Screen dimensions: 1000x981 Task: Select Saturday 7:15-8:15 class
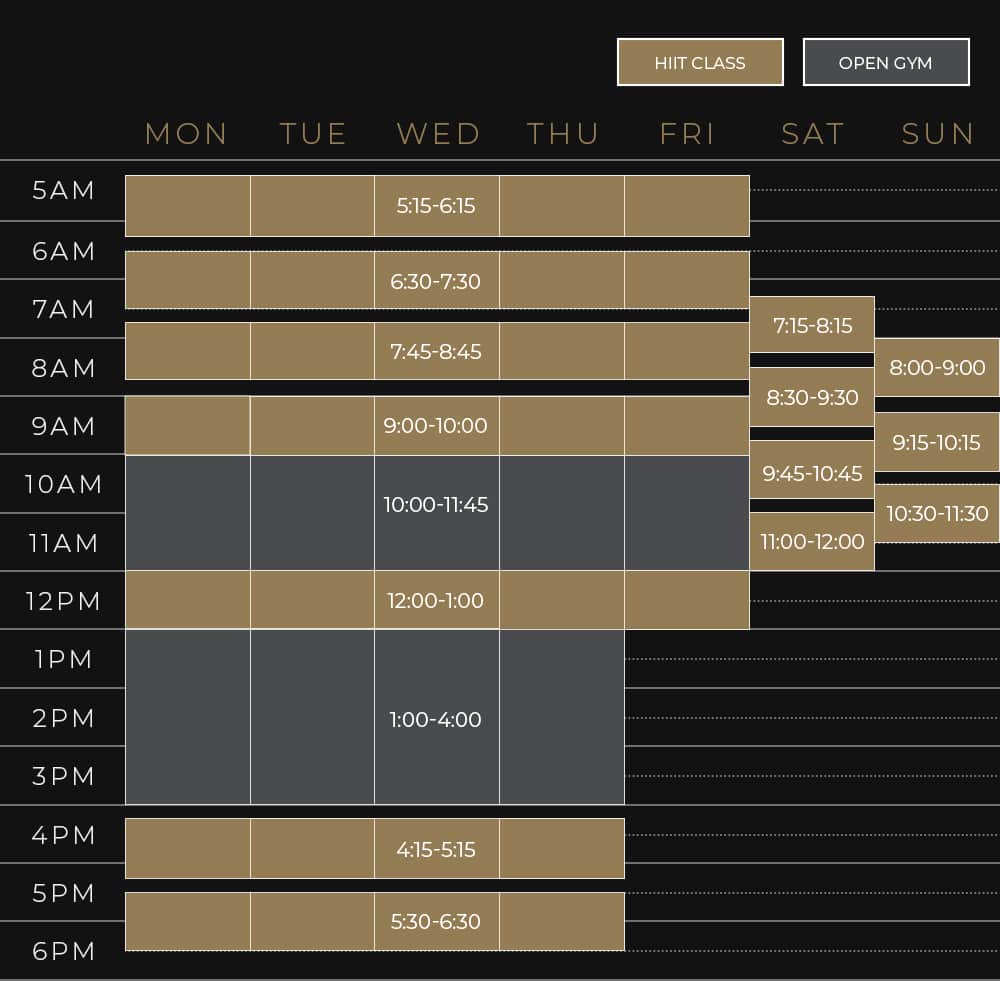tap(812, 326)
